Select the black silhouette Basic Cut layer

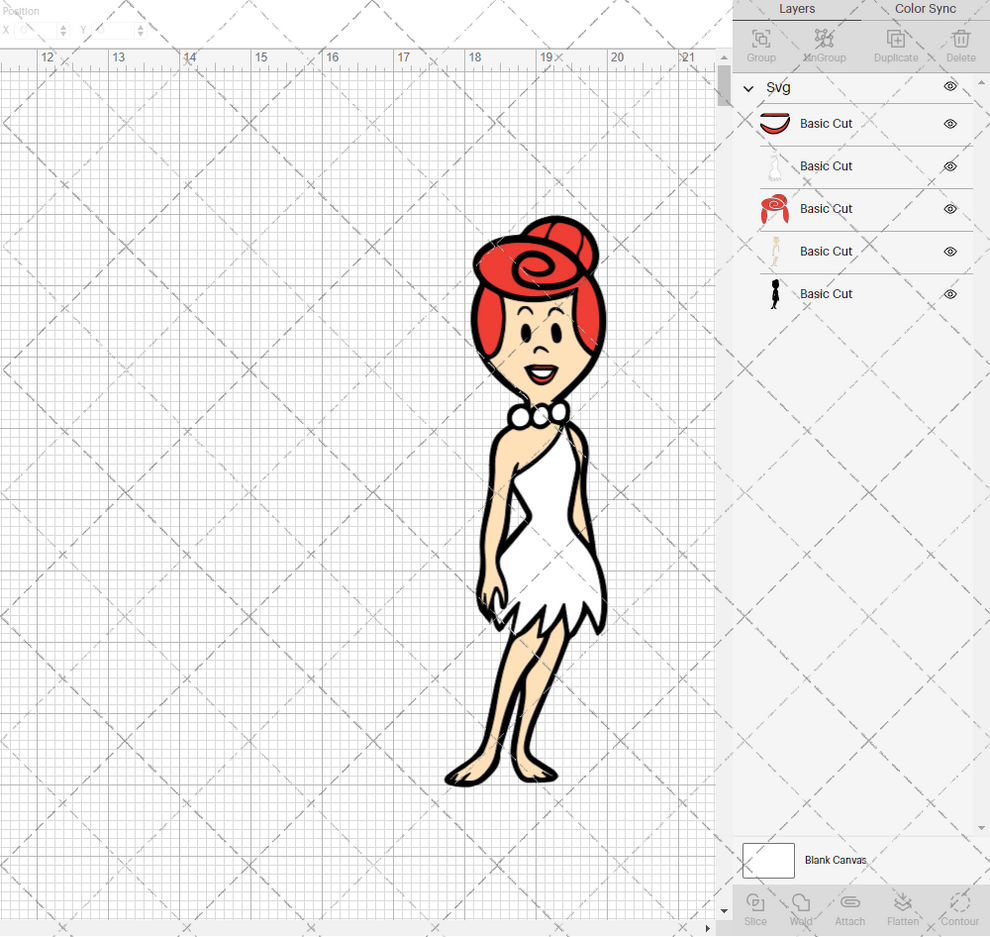[826, 293]
